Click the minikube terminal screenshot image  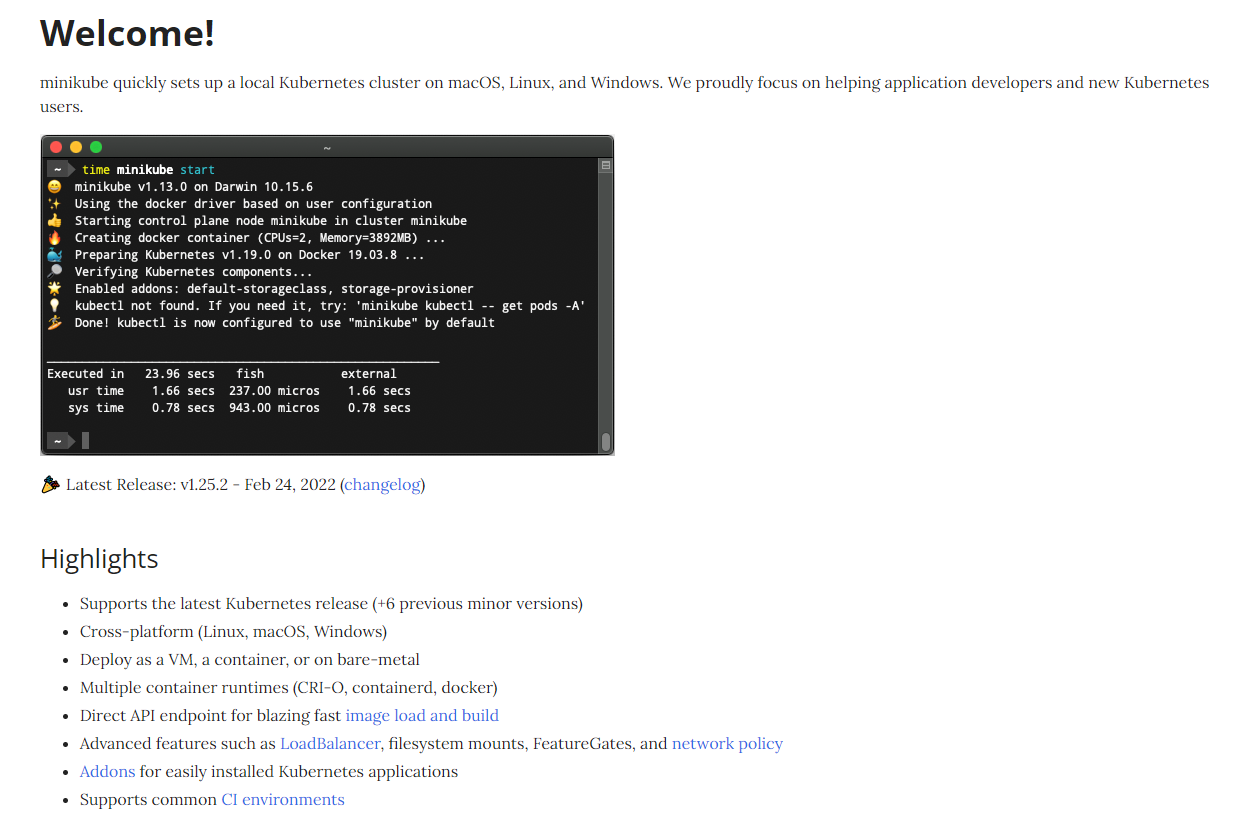coord(327,295)
